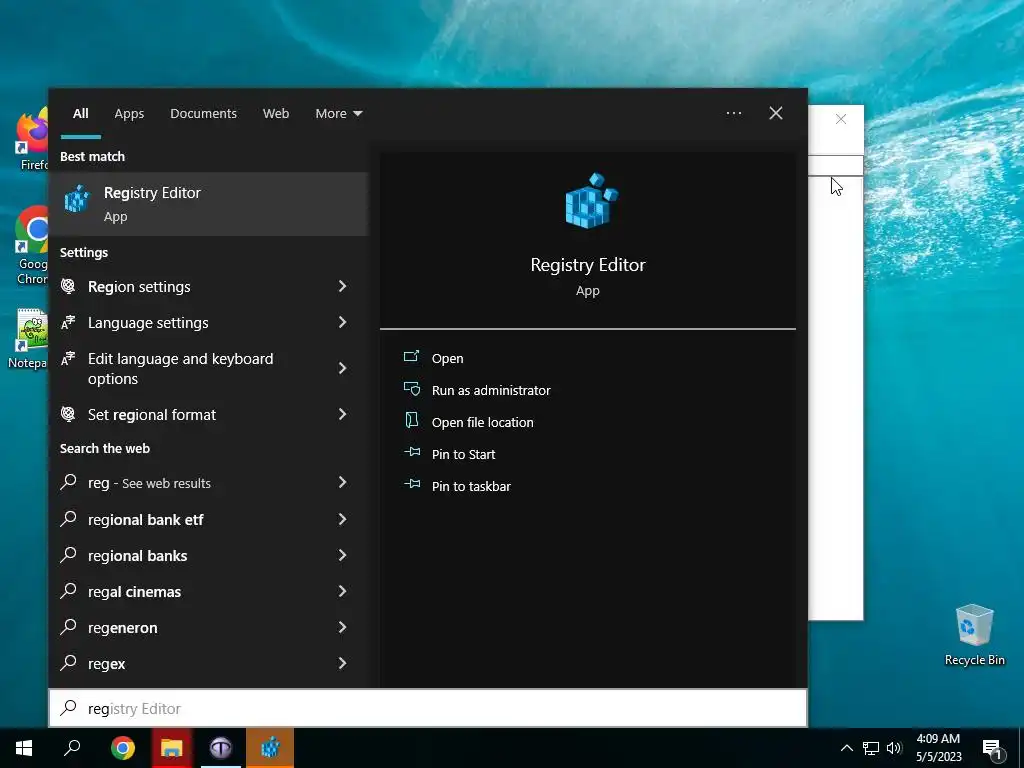Click the Pin to taskbar pin icon
Image resolution: width=1024 pixels, height=768 pixels.
(412, 484)
